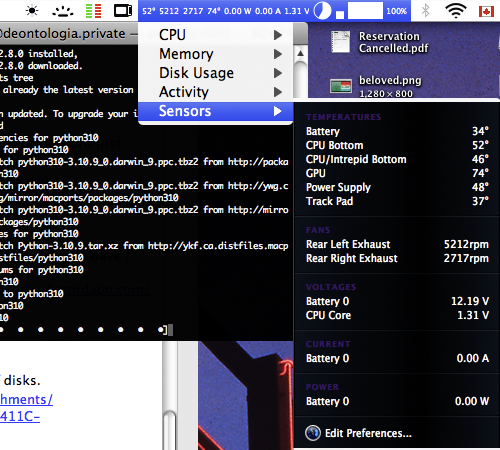
Task: Open the keyboard backlight menu bar icon
Action: point(63,12)
